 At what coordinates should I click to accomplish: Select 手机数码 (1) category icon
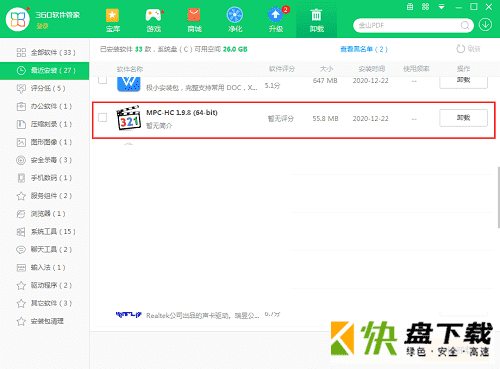pyautogui.click(x=21, y=178)
